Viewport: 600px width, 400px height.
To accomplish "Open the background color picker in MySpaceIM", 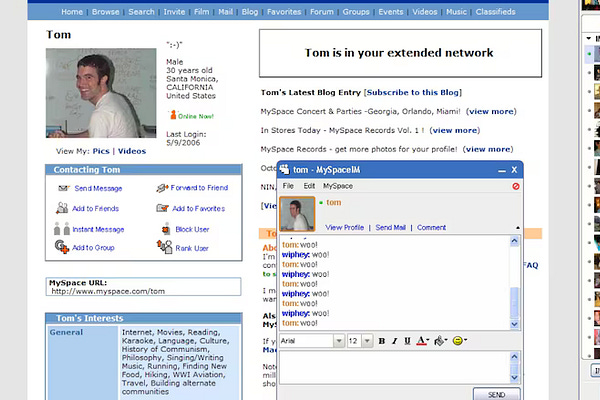I will pyautogui.click(x=440, y=341).
